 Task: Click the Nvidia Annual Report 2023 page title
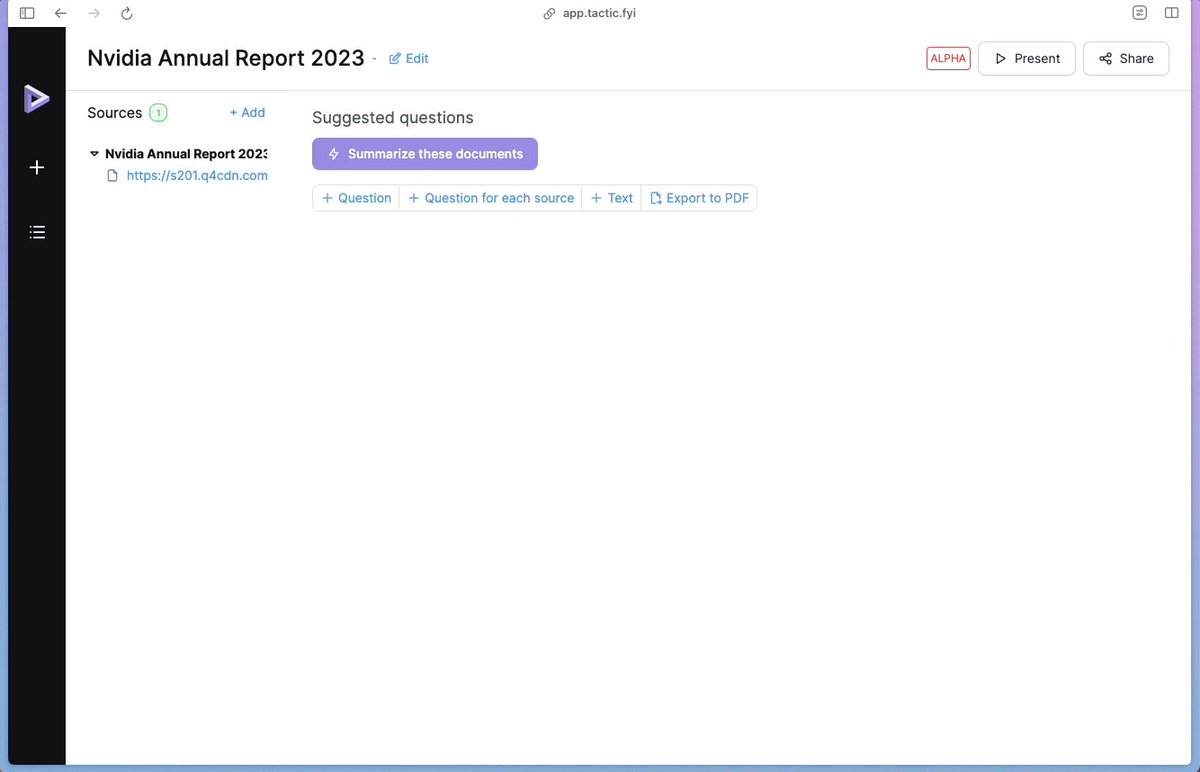point(226,58)
